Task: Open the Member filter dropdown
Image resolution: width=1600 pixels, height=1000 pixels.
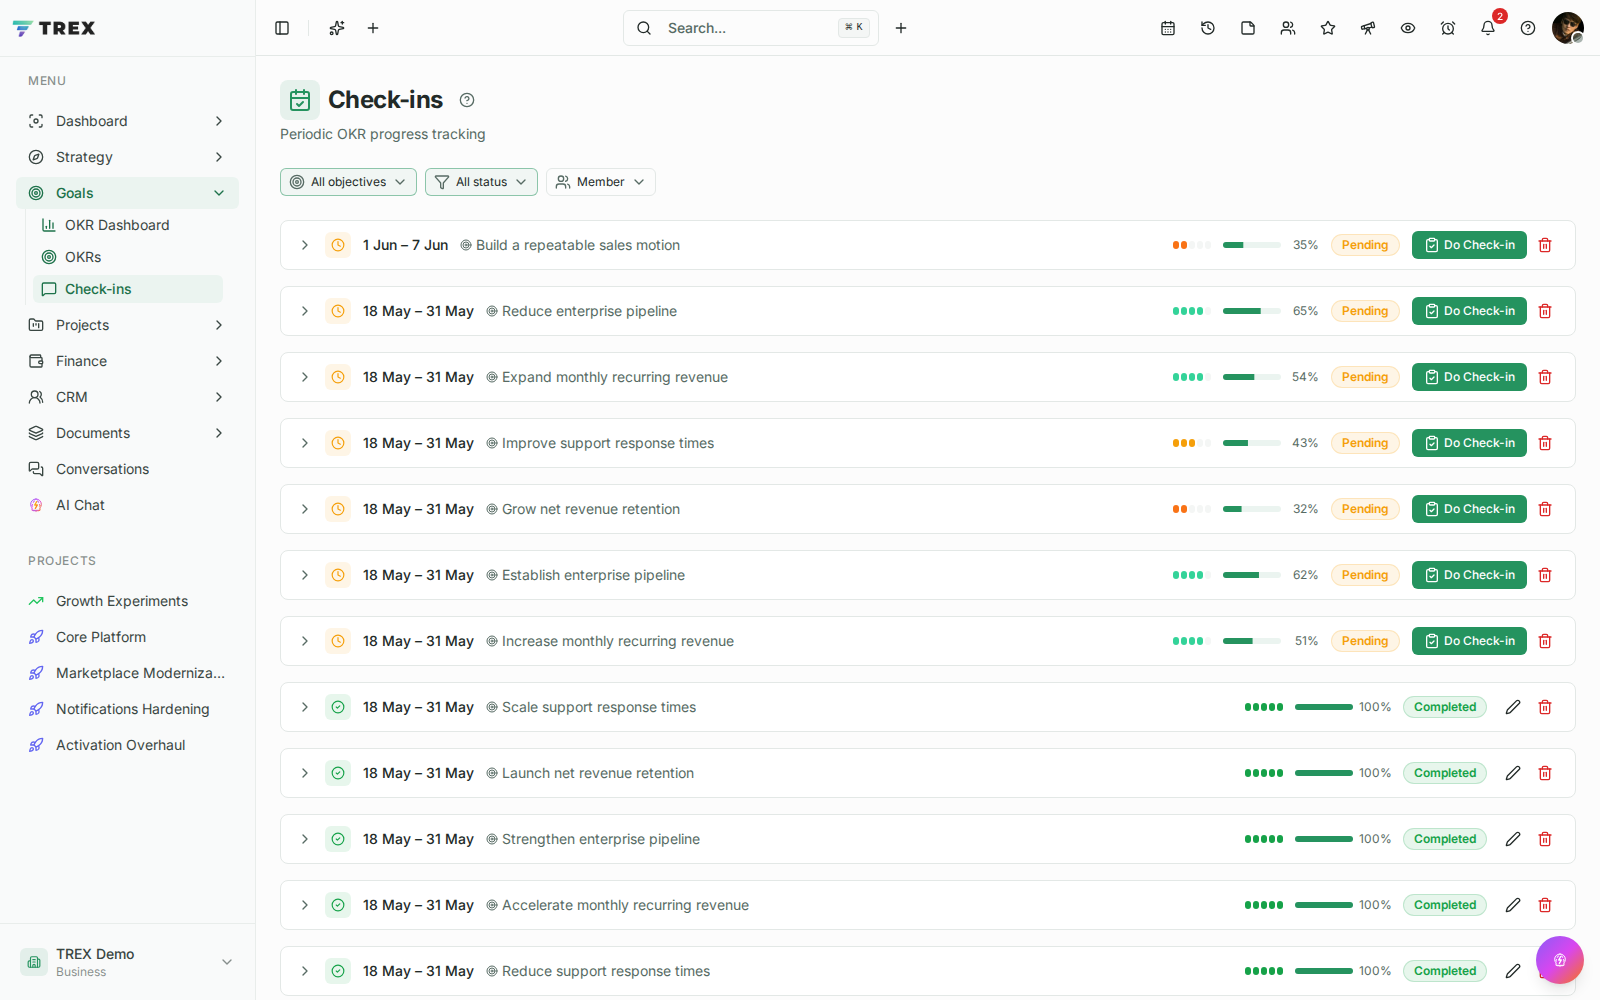Action: coord(601,182)
